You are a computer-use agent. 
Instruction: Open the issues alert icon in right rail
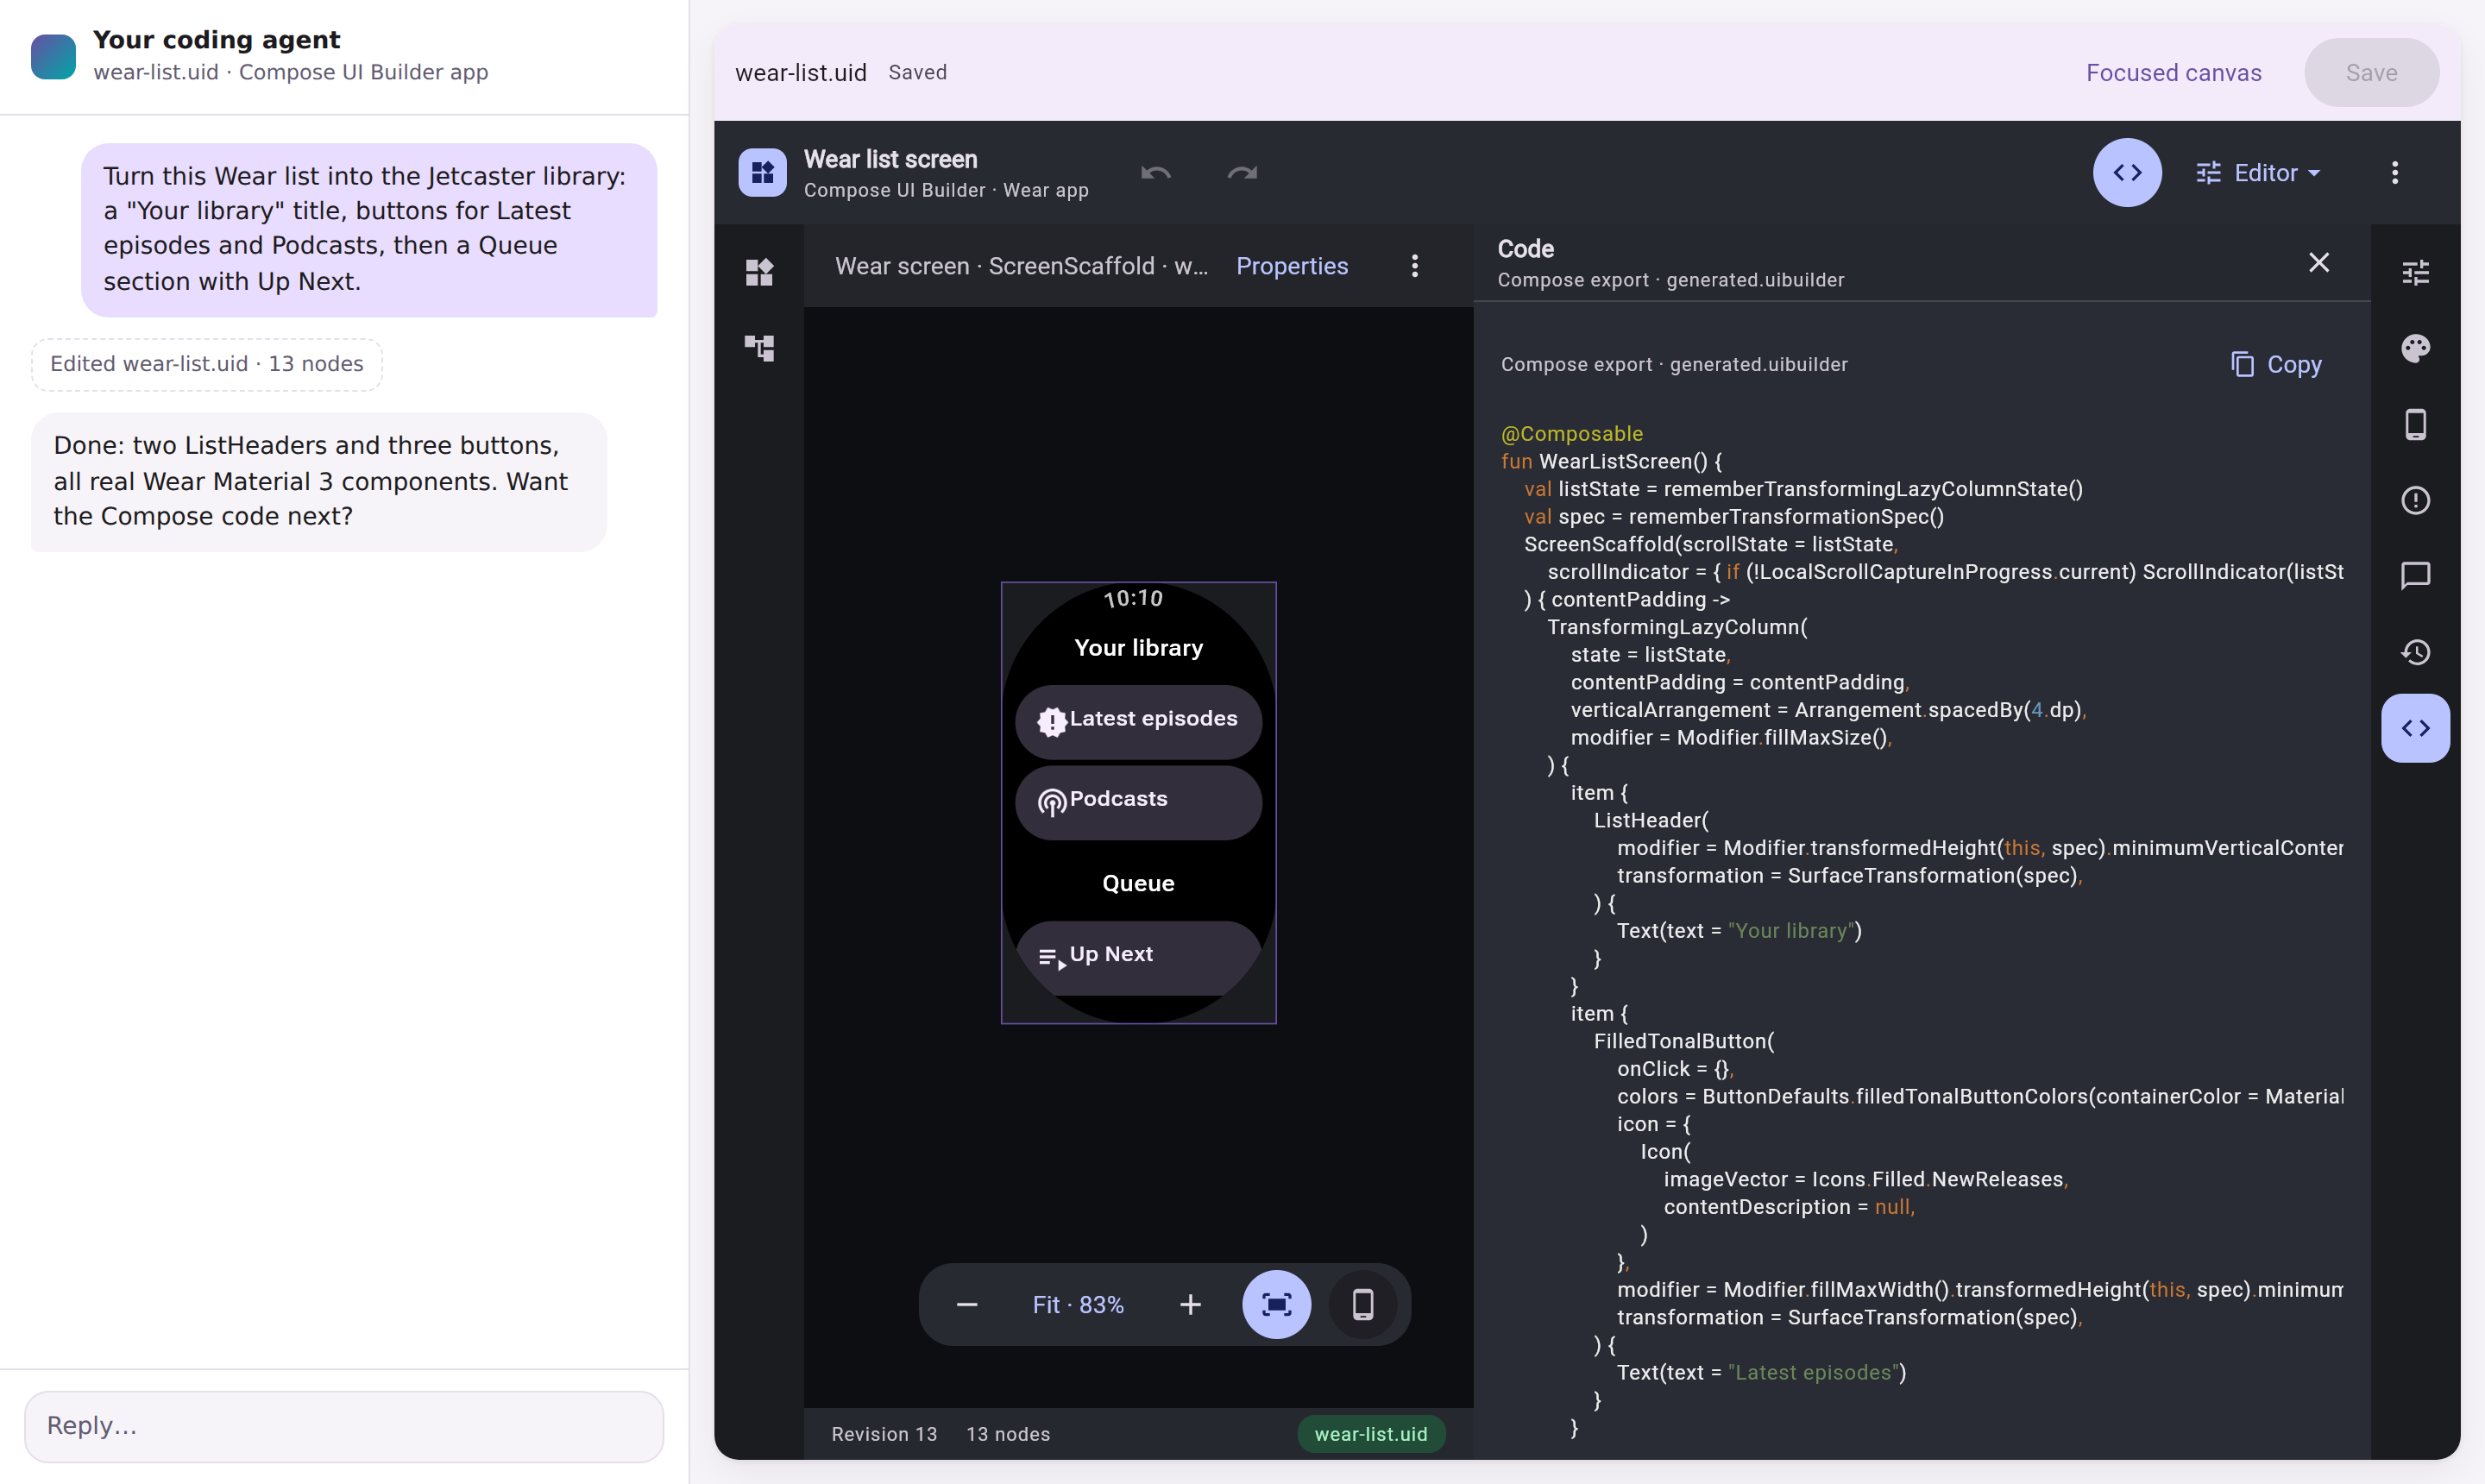pyautogui.click(x=2415, y=500)
